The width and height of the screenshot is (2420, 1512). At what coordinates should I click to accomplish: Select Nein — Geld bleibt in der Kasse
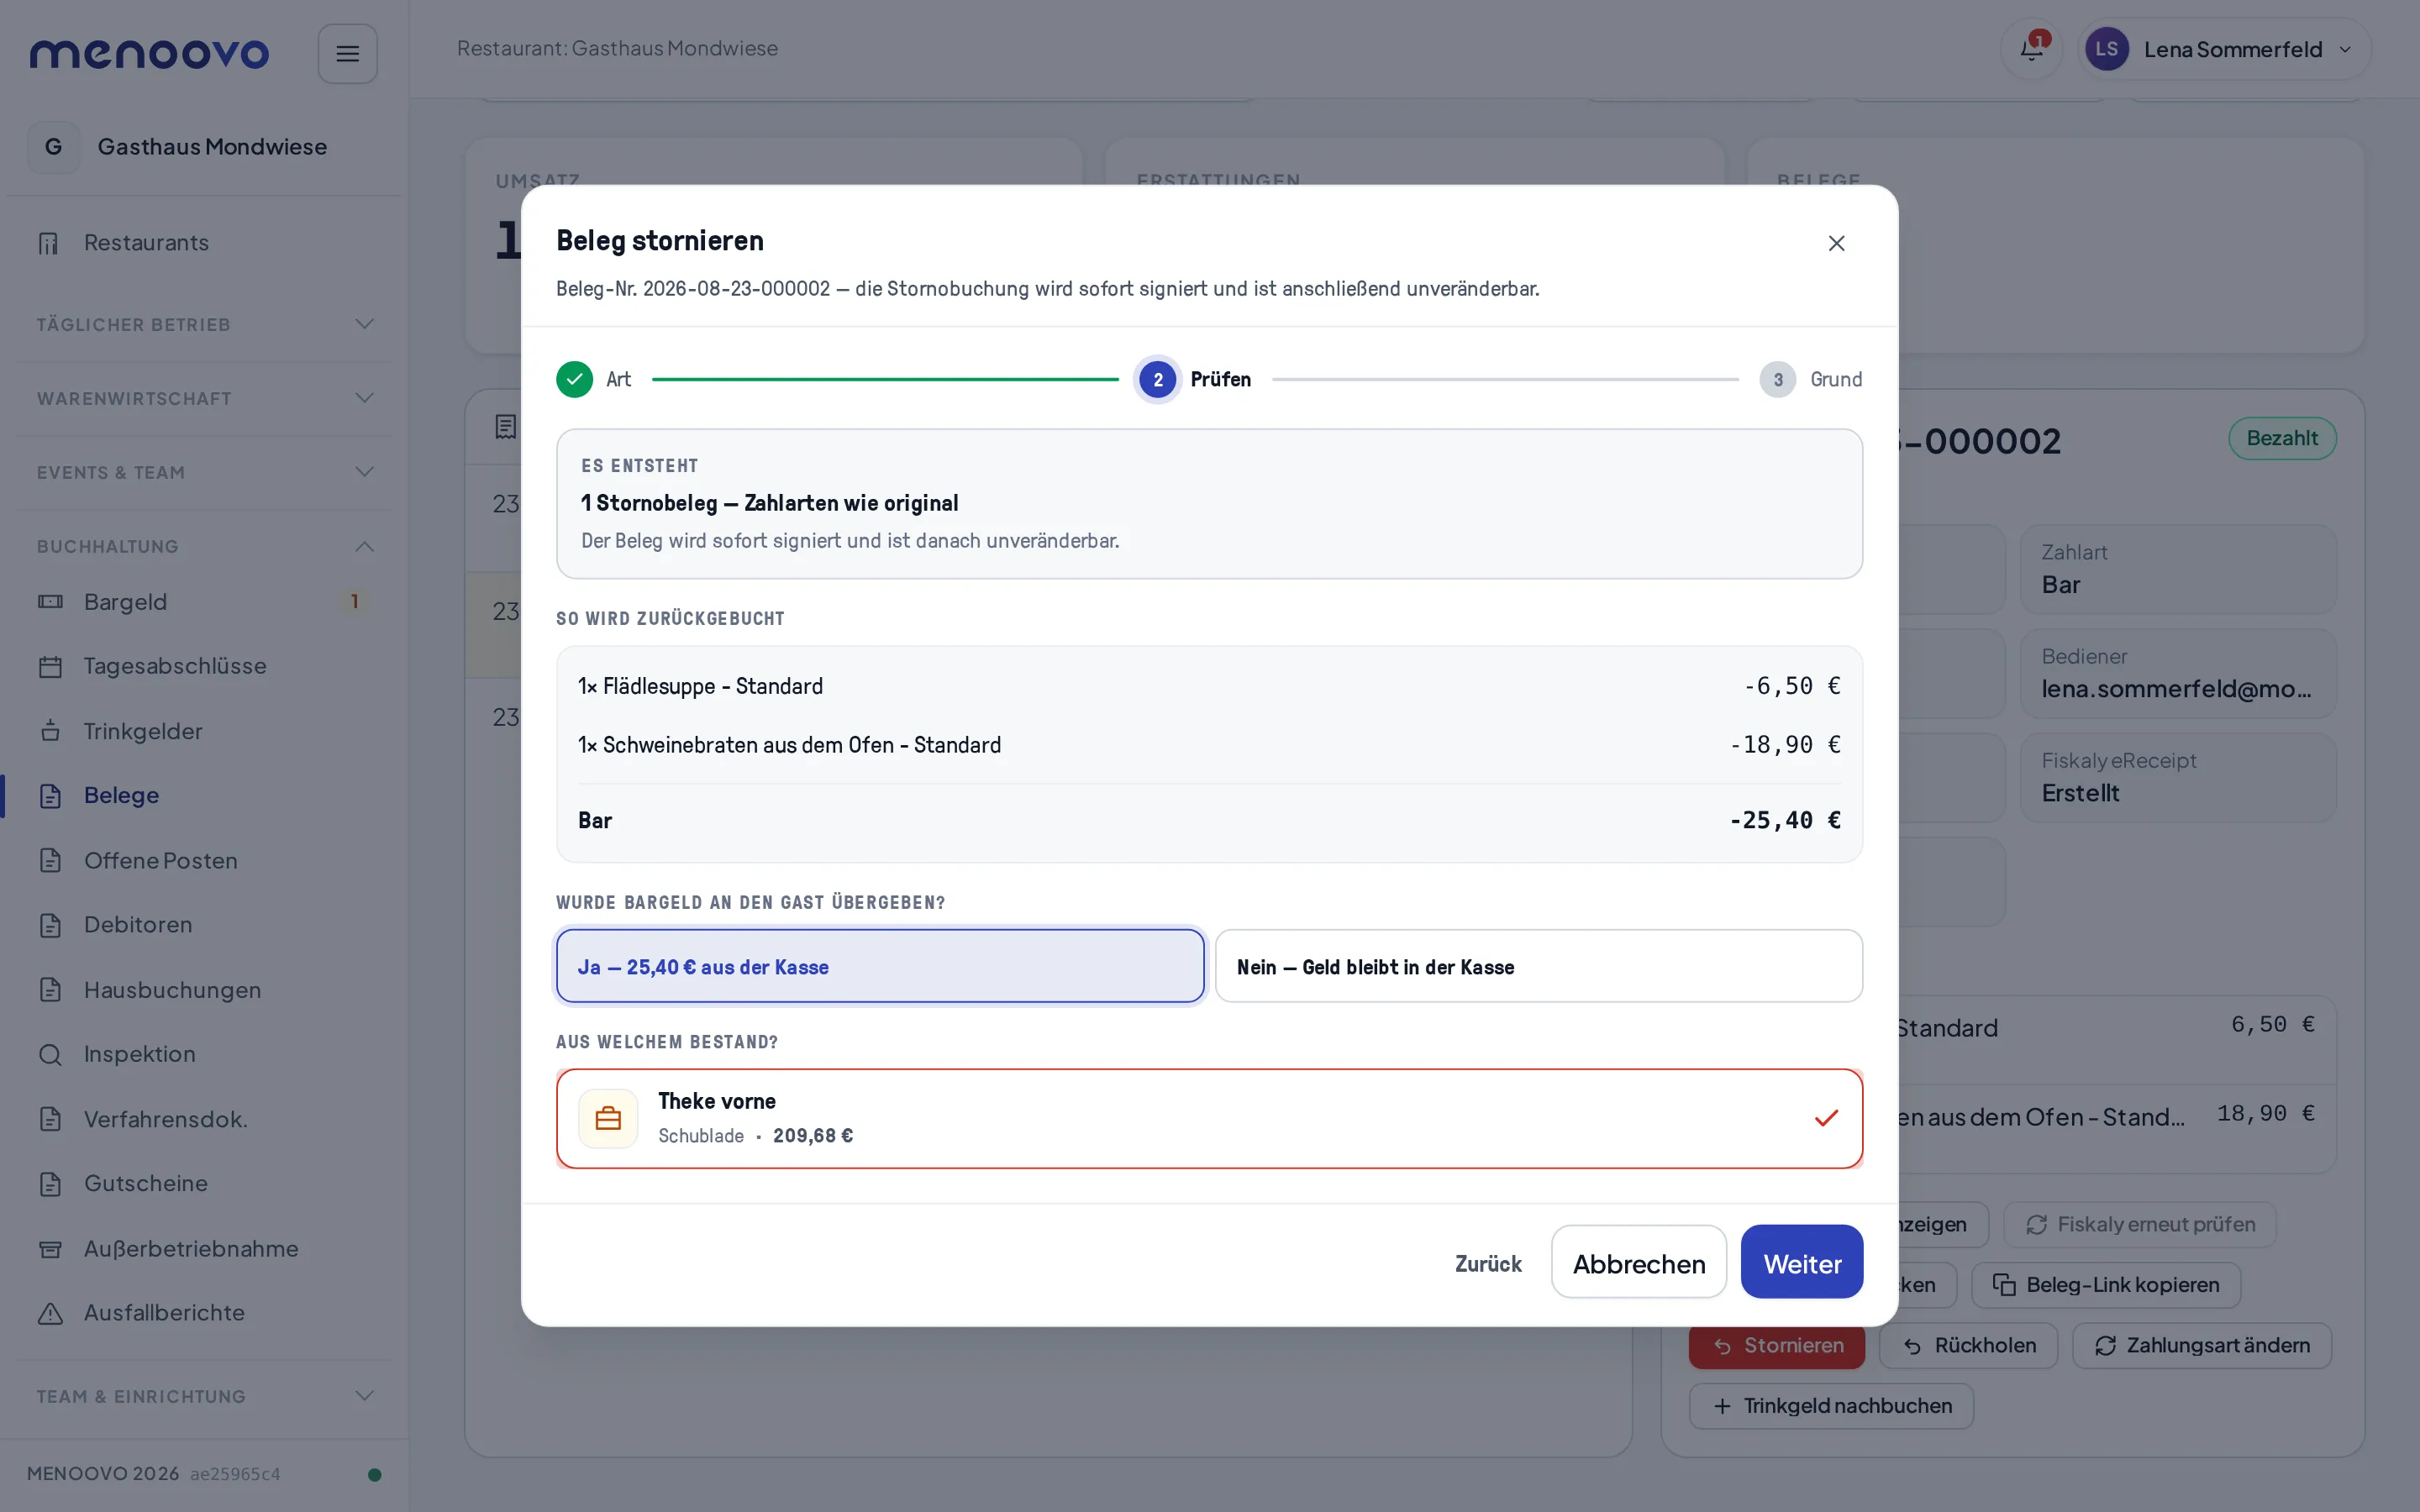point(1538,966)
